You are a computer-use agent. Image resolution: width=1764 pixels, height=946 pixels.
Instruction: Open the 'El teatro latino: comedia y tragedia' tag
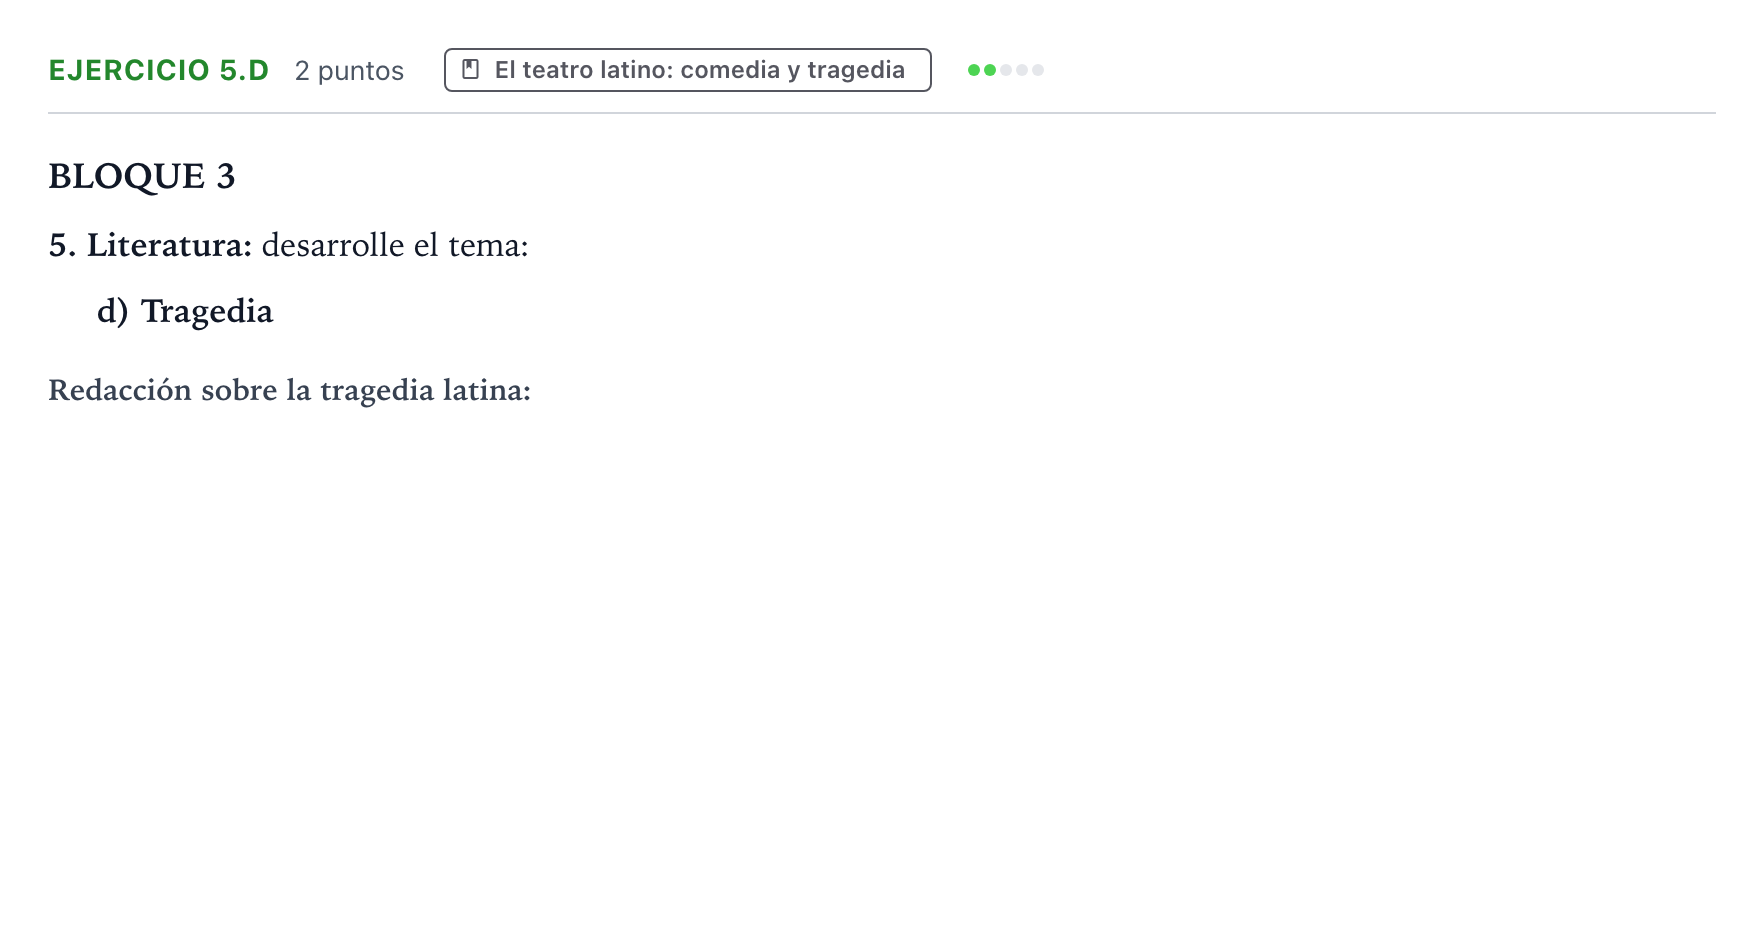click(688, 70)
